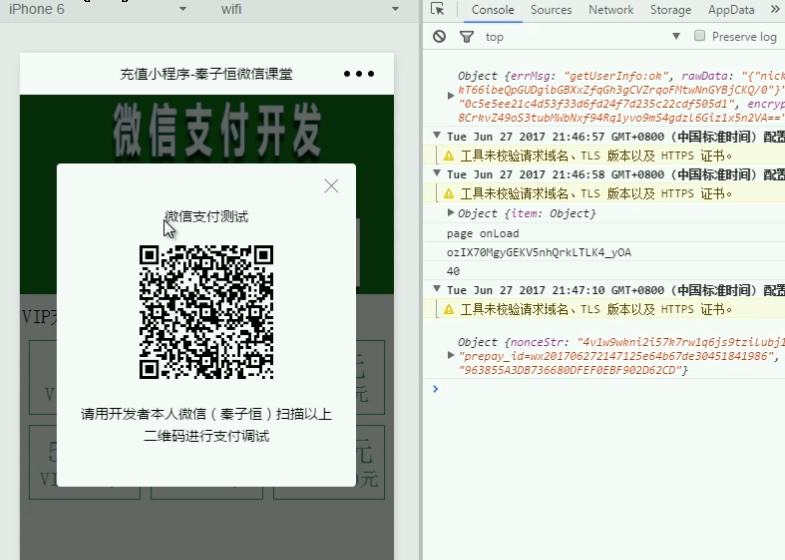
Task: Select the 'page onLoad' console line
Action: [483, 234]
